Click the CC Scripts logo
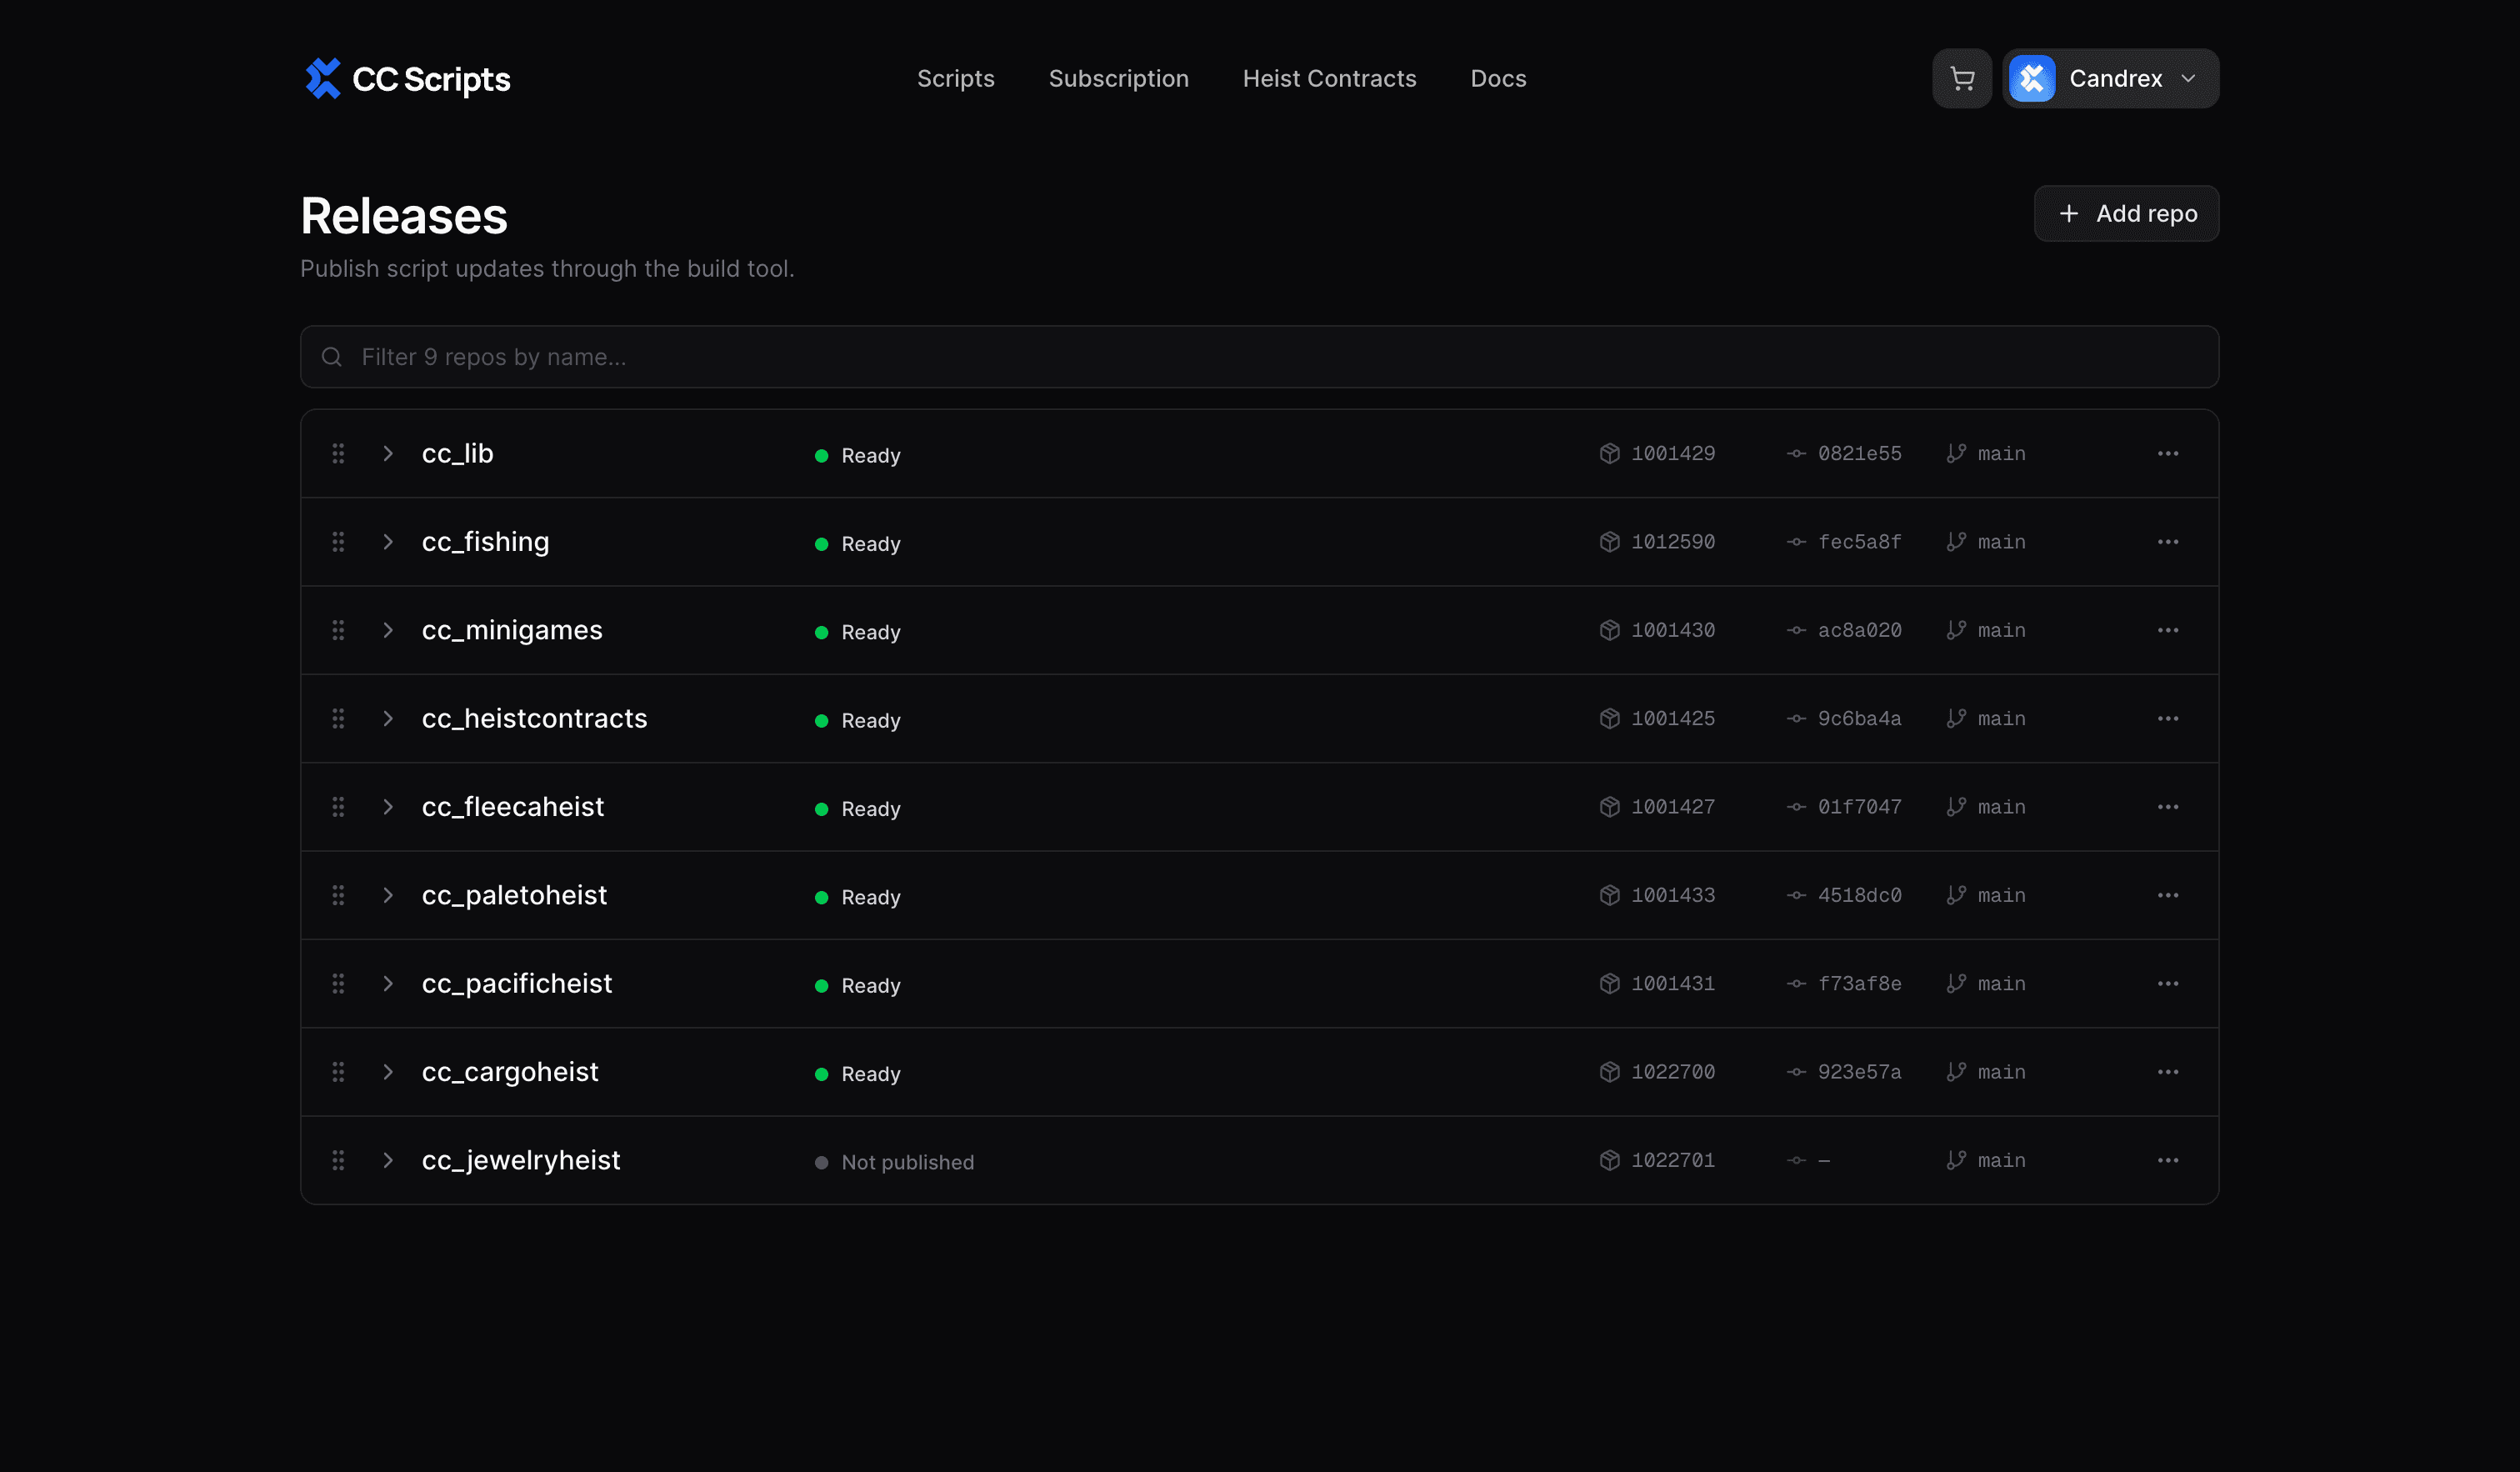This screenshot has height=1472, width=2520. (407, 78)
